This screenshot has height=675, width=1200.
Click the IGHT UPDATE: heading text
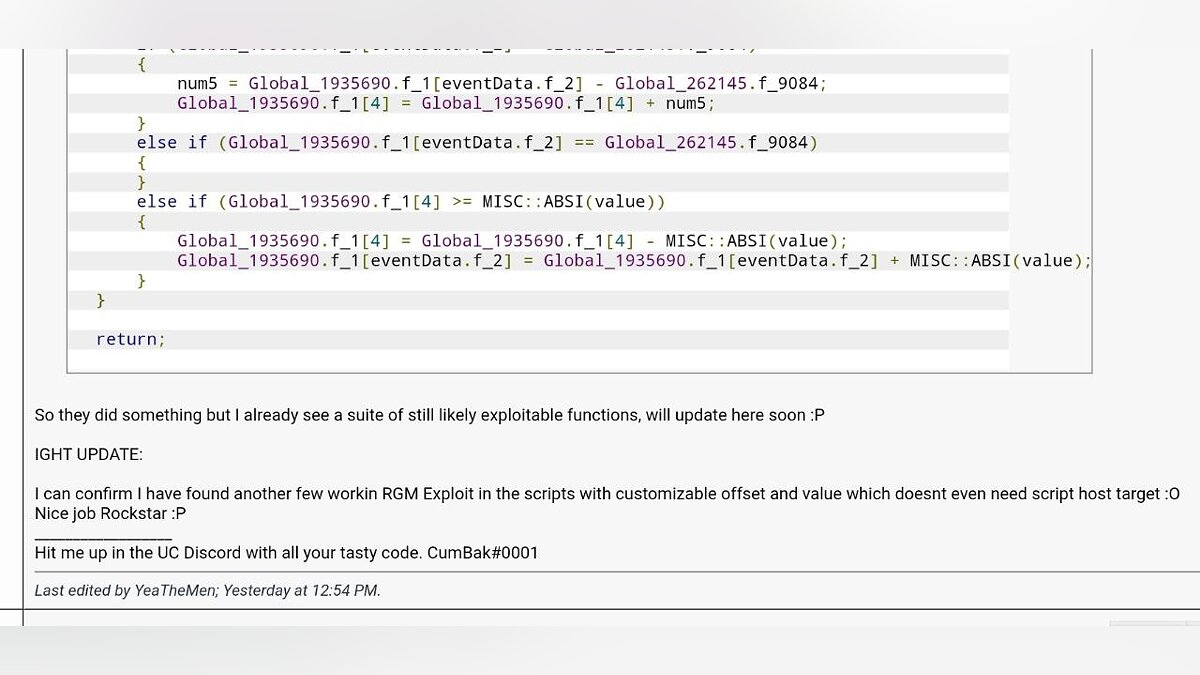click(x=88, y=454)
